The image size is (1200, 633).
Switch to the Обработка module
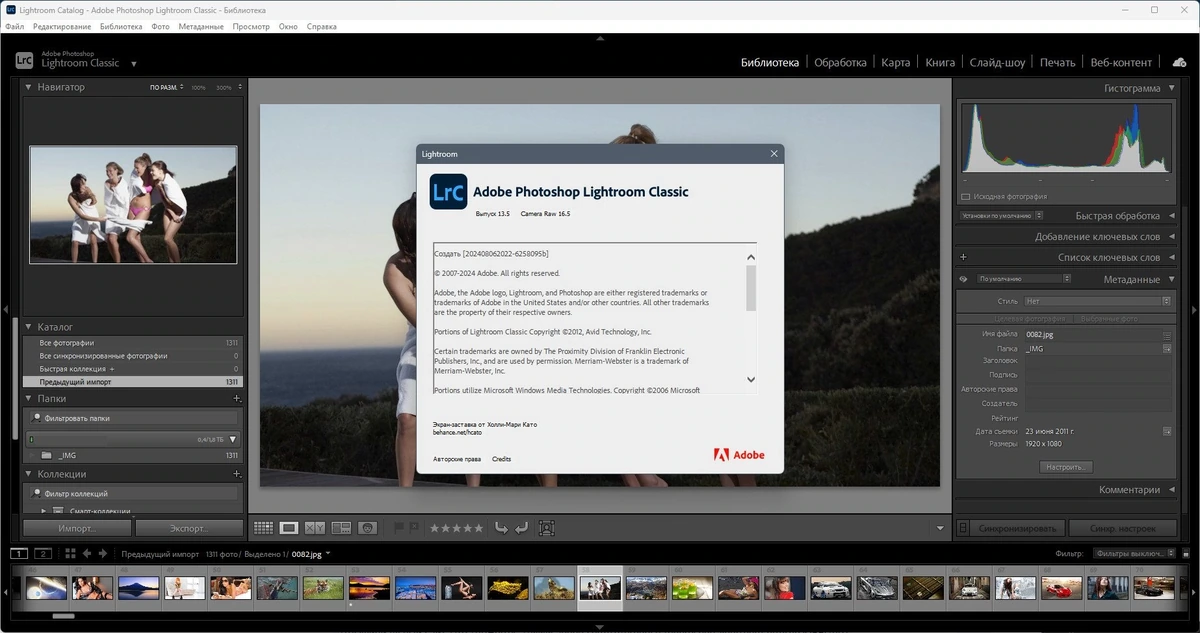tap(840, 62)
